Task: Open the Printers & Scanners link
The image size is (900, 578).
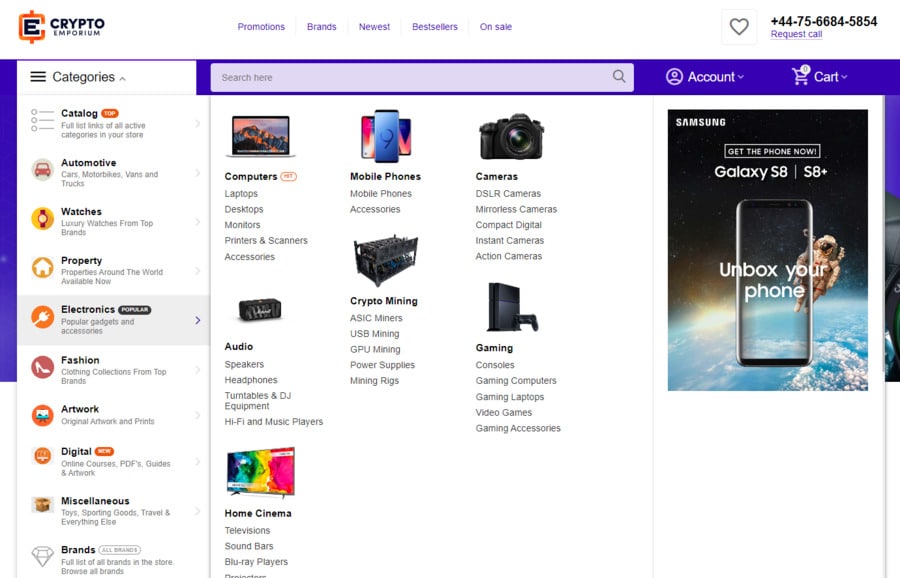Action: pos(266,240)
